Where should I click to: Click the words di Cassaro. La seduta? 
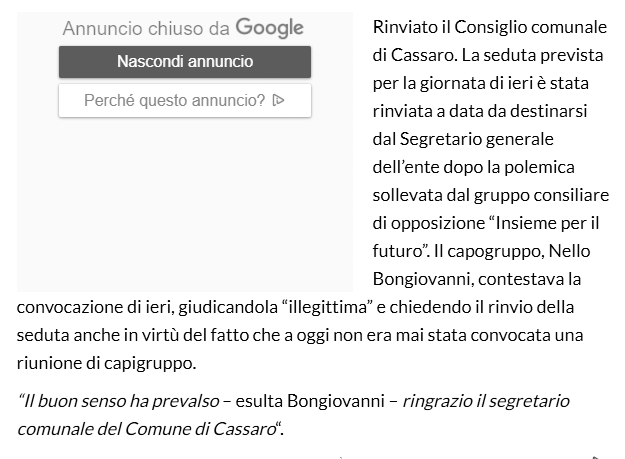[x=454, y=55]
